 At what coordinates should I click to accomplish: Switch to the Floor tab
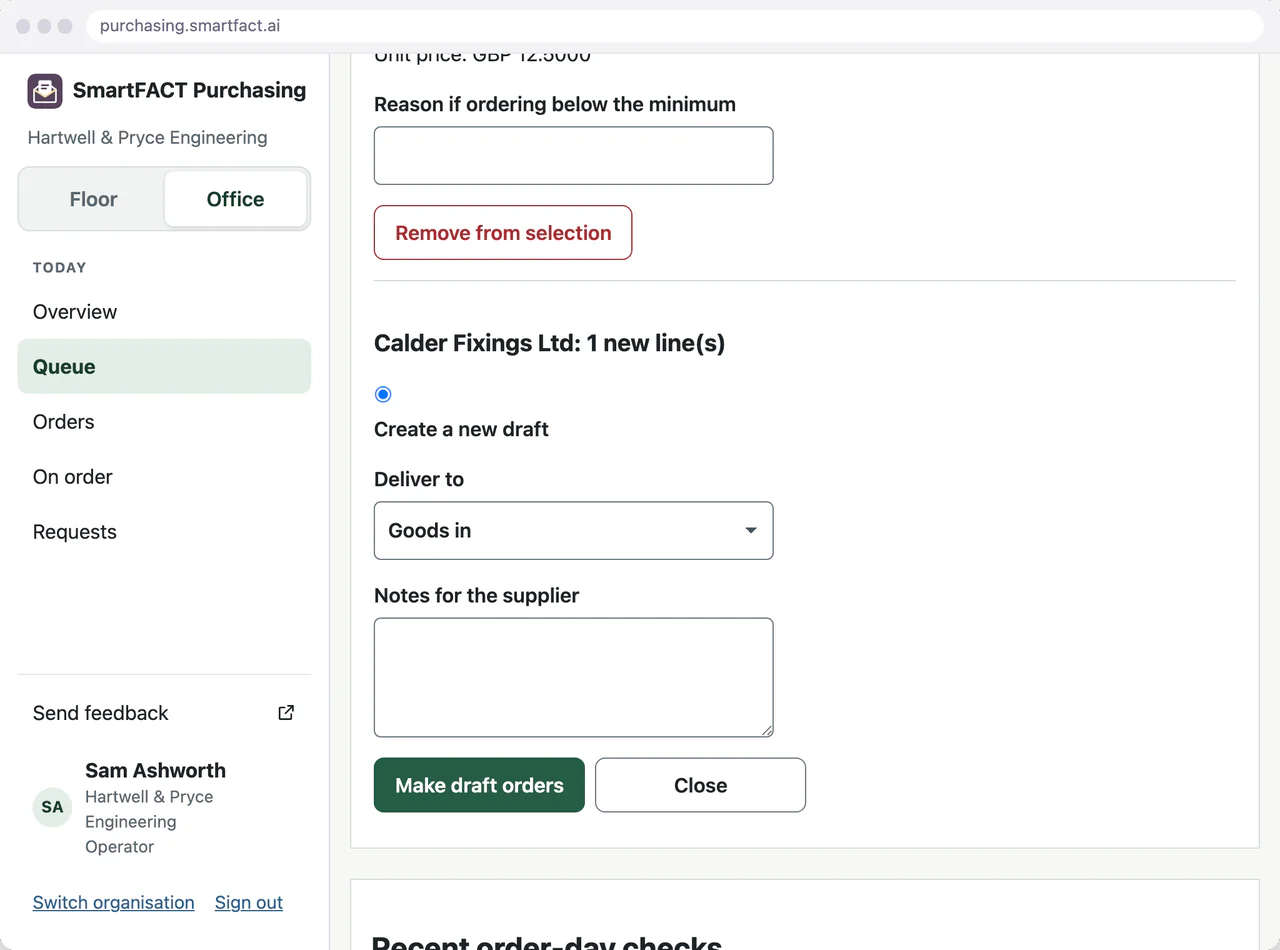coord(93,199)
